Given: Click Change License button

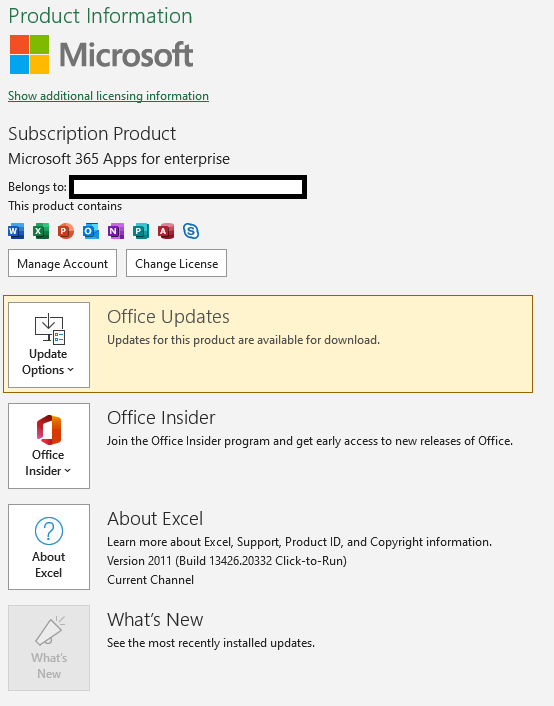Looking at the screenshot, I should click(176, 263).
